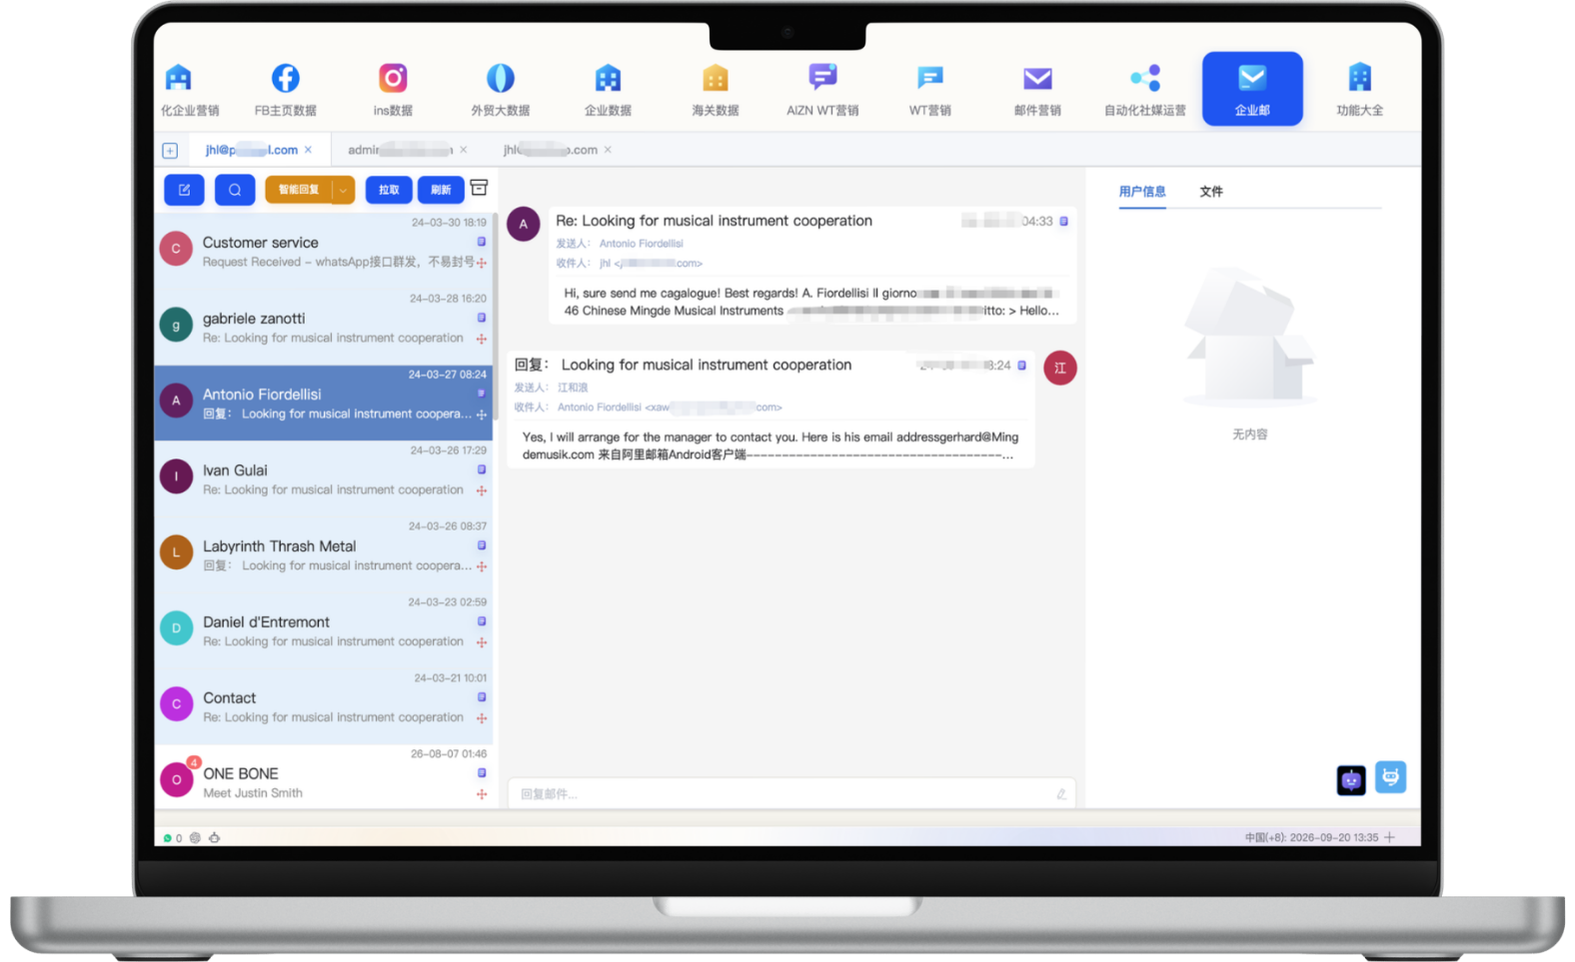1575x962 pixels.
Task: Switch to the 文件 tab
Action: coord(1211,191)
